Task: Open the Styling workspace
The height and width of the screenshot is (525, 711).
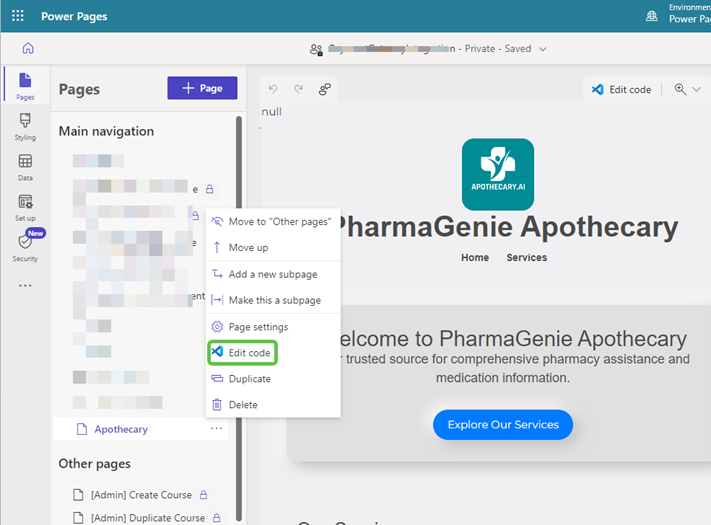Action: pyautogui.click(x=25, y=126)
